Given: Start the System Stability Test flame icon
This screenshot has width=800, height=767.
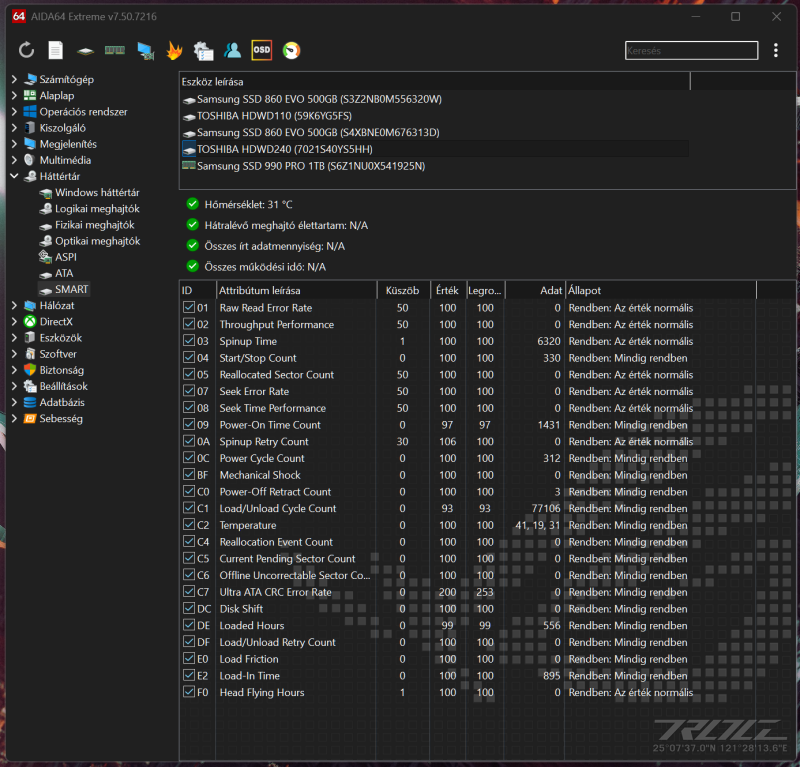Looking at the screenshot, I should click(x=174, y=50).
